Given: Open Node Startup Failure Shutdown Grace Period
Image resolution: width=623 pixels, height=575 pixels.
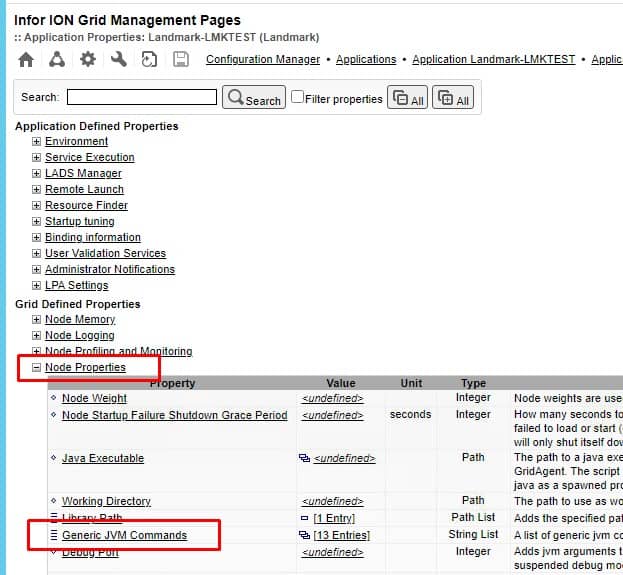Looking at the screenshot, I should [175, 415].
